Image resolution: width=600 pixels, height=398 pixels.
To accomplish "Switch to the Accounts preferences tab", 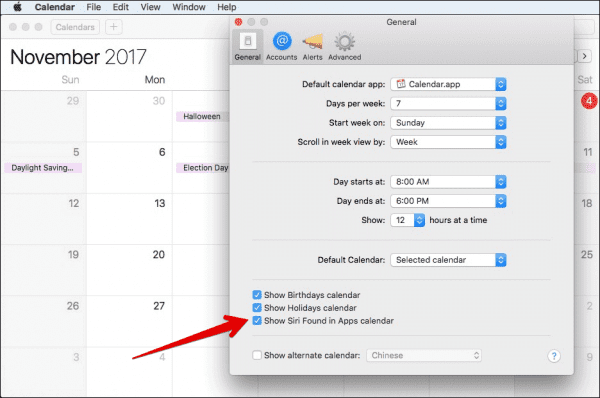I will [x=282, y=47].
